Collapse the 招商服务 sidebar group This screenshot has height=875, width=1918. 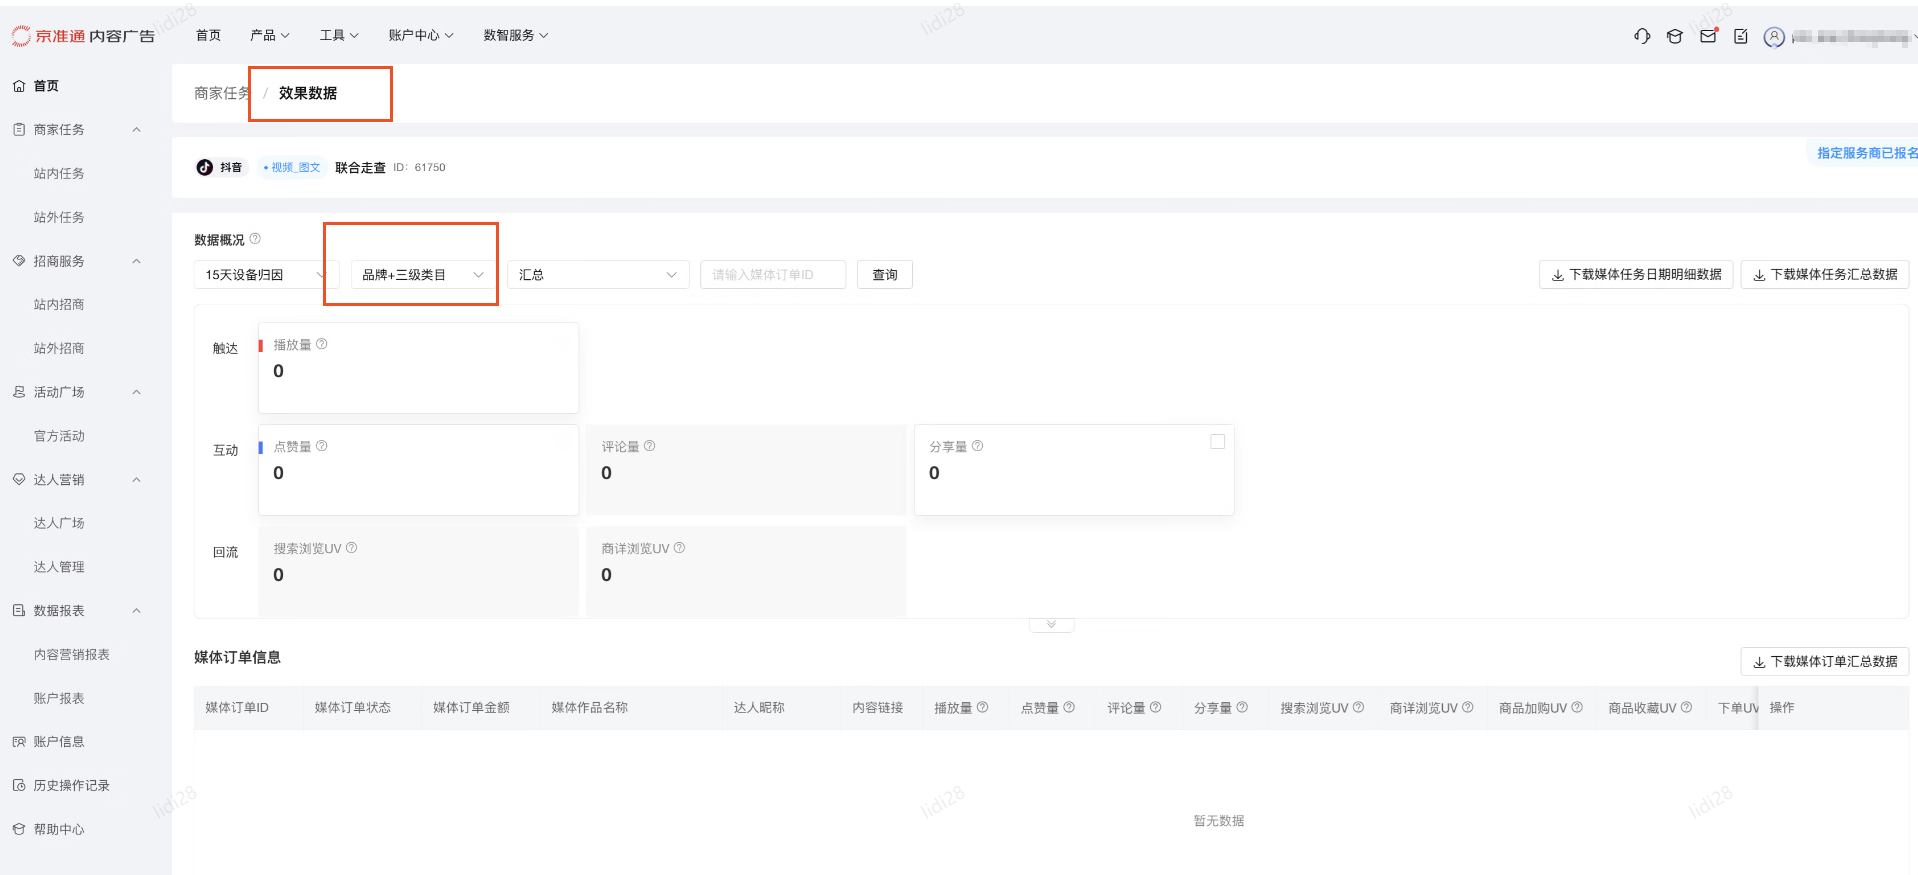pos(137,261)
